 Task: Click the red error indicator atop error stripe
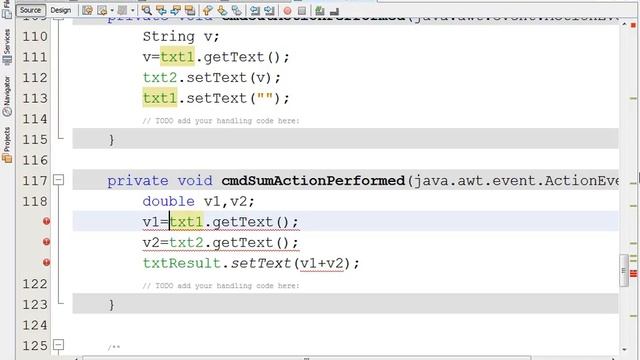(633, 25)
